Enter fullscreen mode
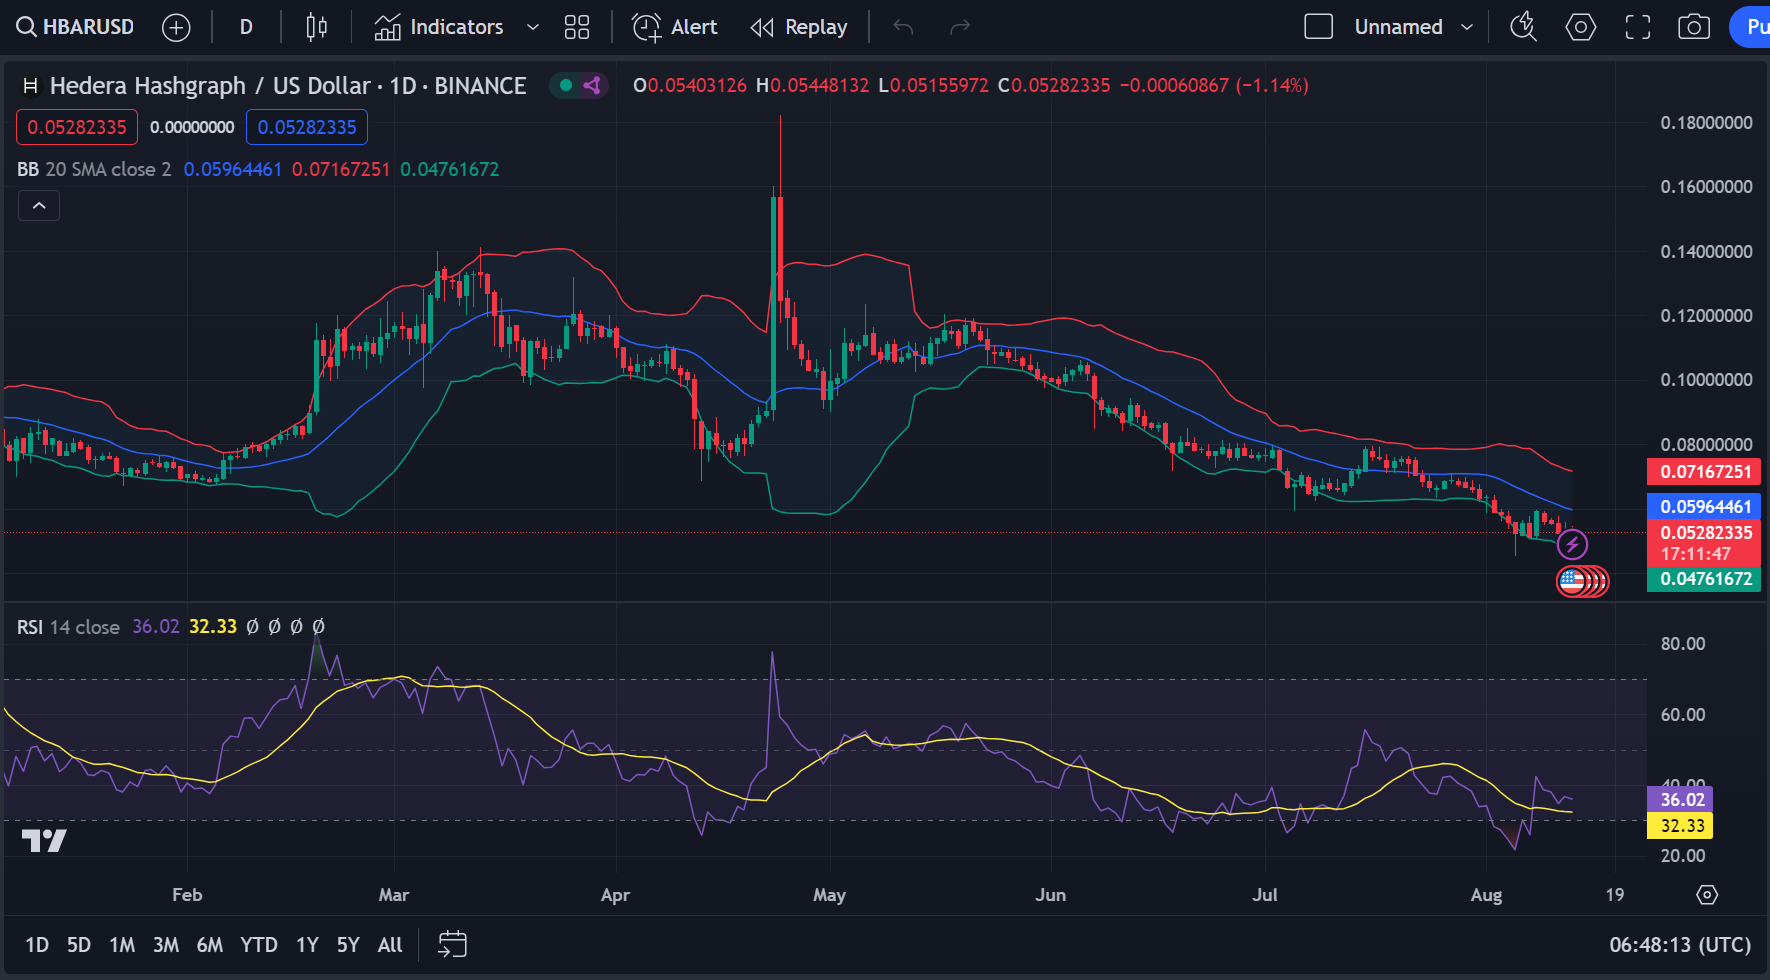The height and width of the screenshot is (980, 1770). point(1638,27)
